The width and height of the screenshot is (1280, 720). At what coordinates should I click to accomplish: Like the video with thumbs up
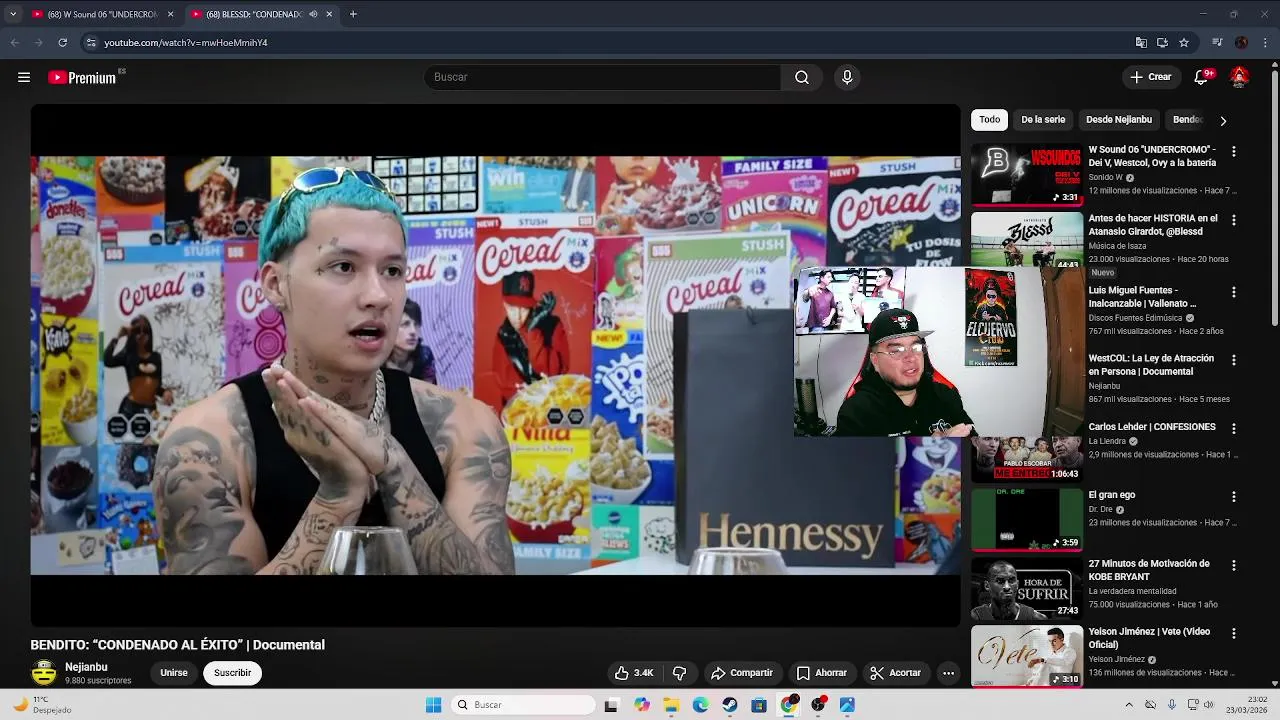point(634,673)
